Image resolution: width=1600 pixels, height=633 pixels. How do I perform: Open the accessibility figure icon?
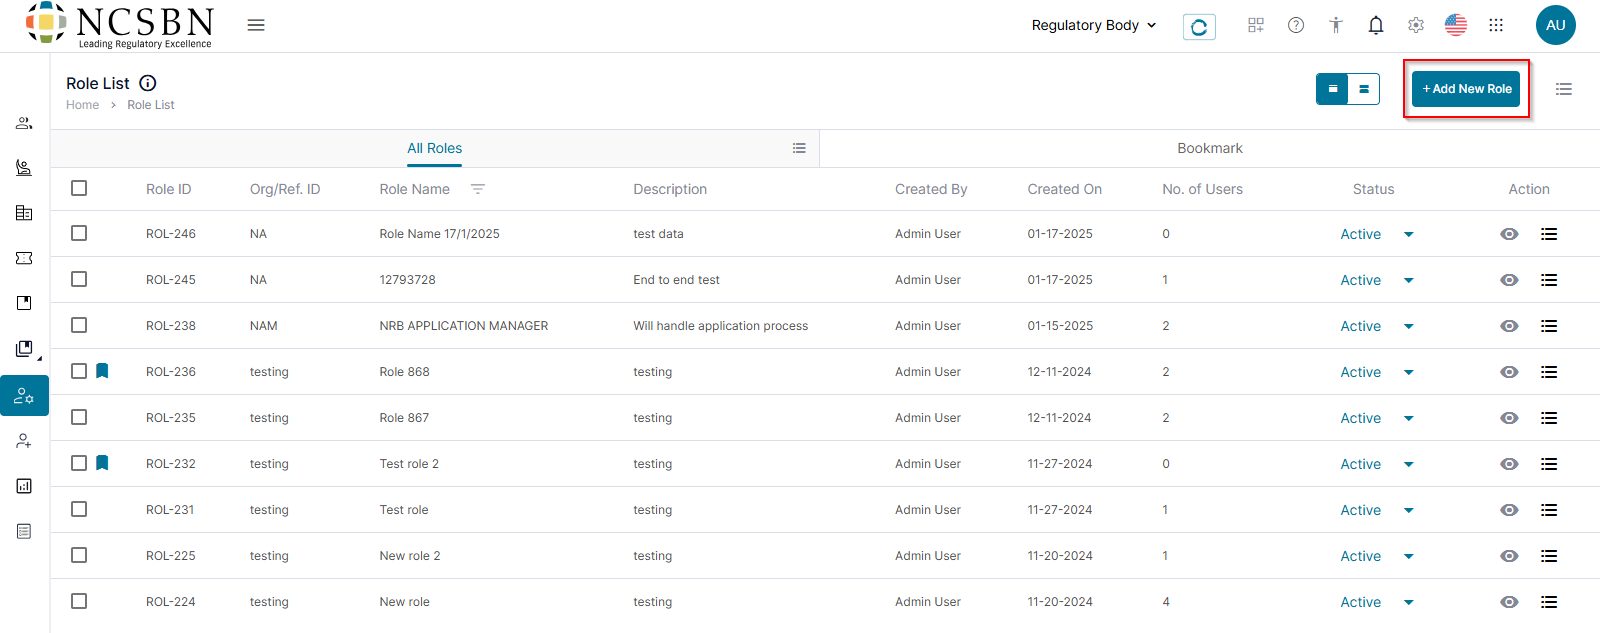point(1336,25)
